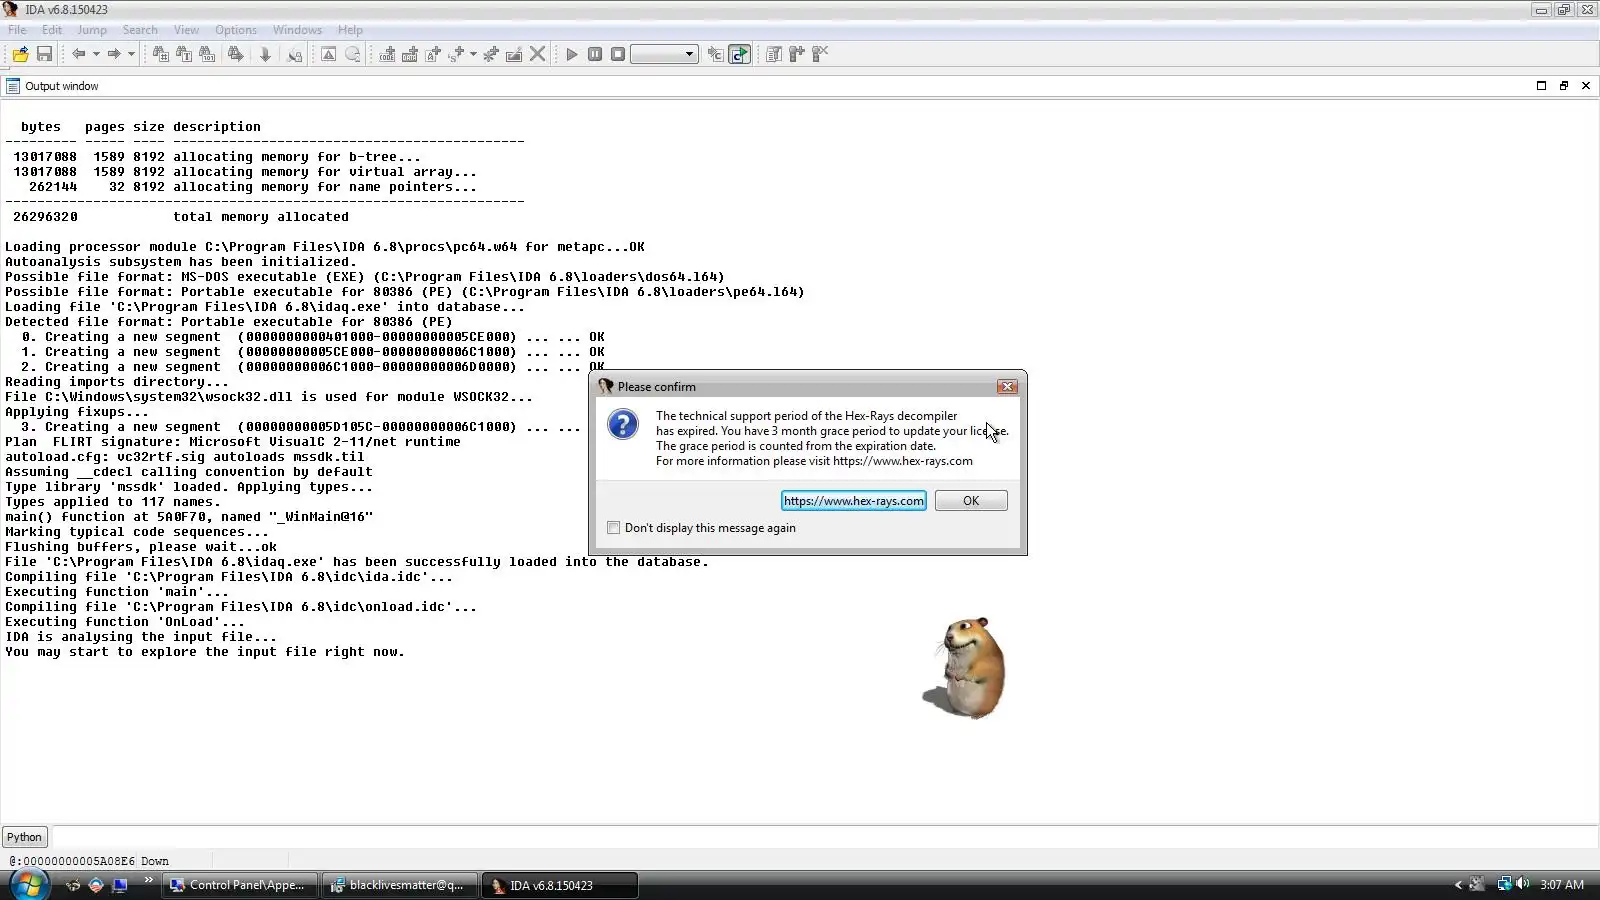Open the Search menu
1600x900 pixels.
[x=140, y=30]
